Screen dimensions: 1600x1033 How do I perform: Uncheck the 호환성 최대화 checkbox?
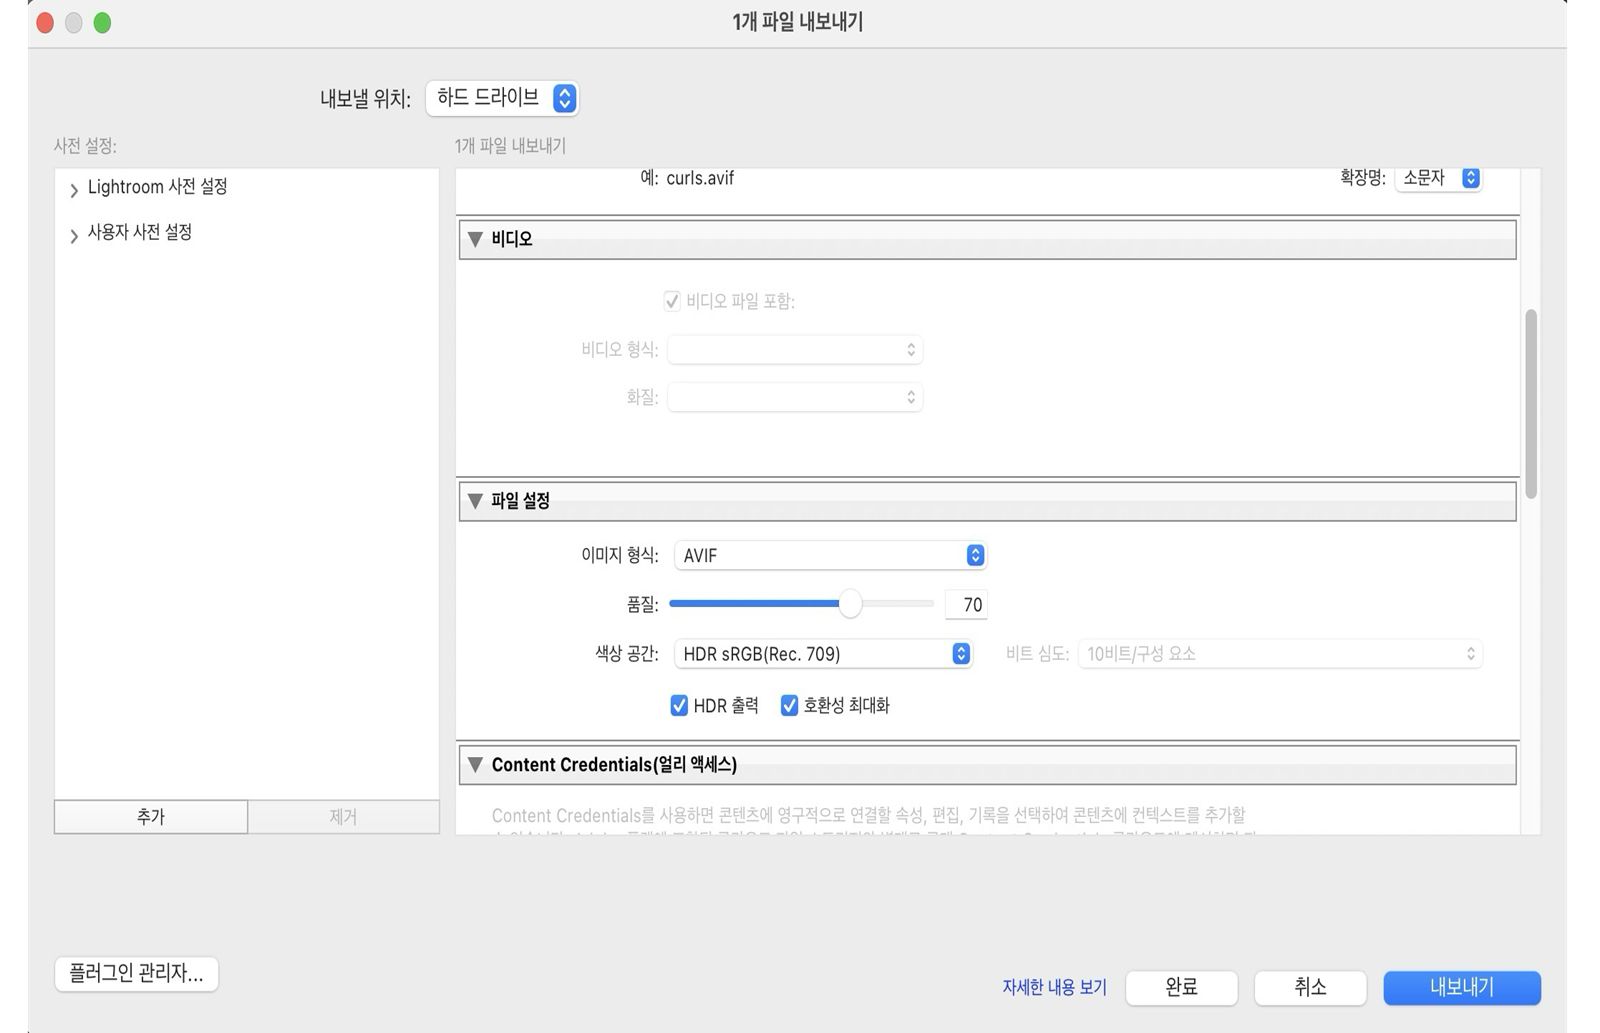pos(789,706)
